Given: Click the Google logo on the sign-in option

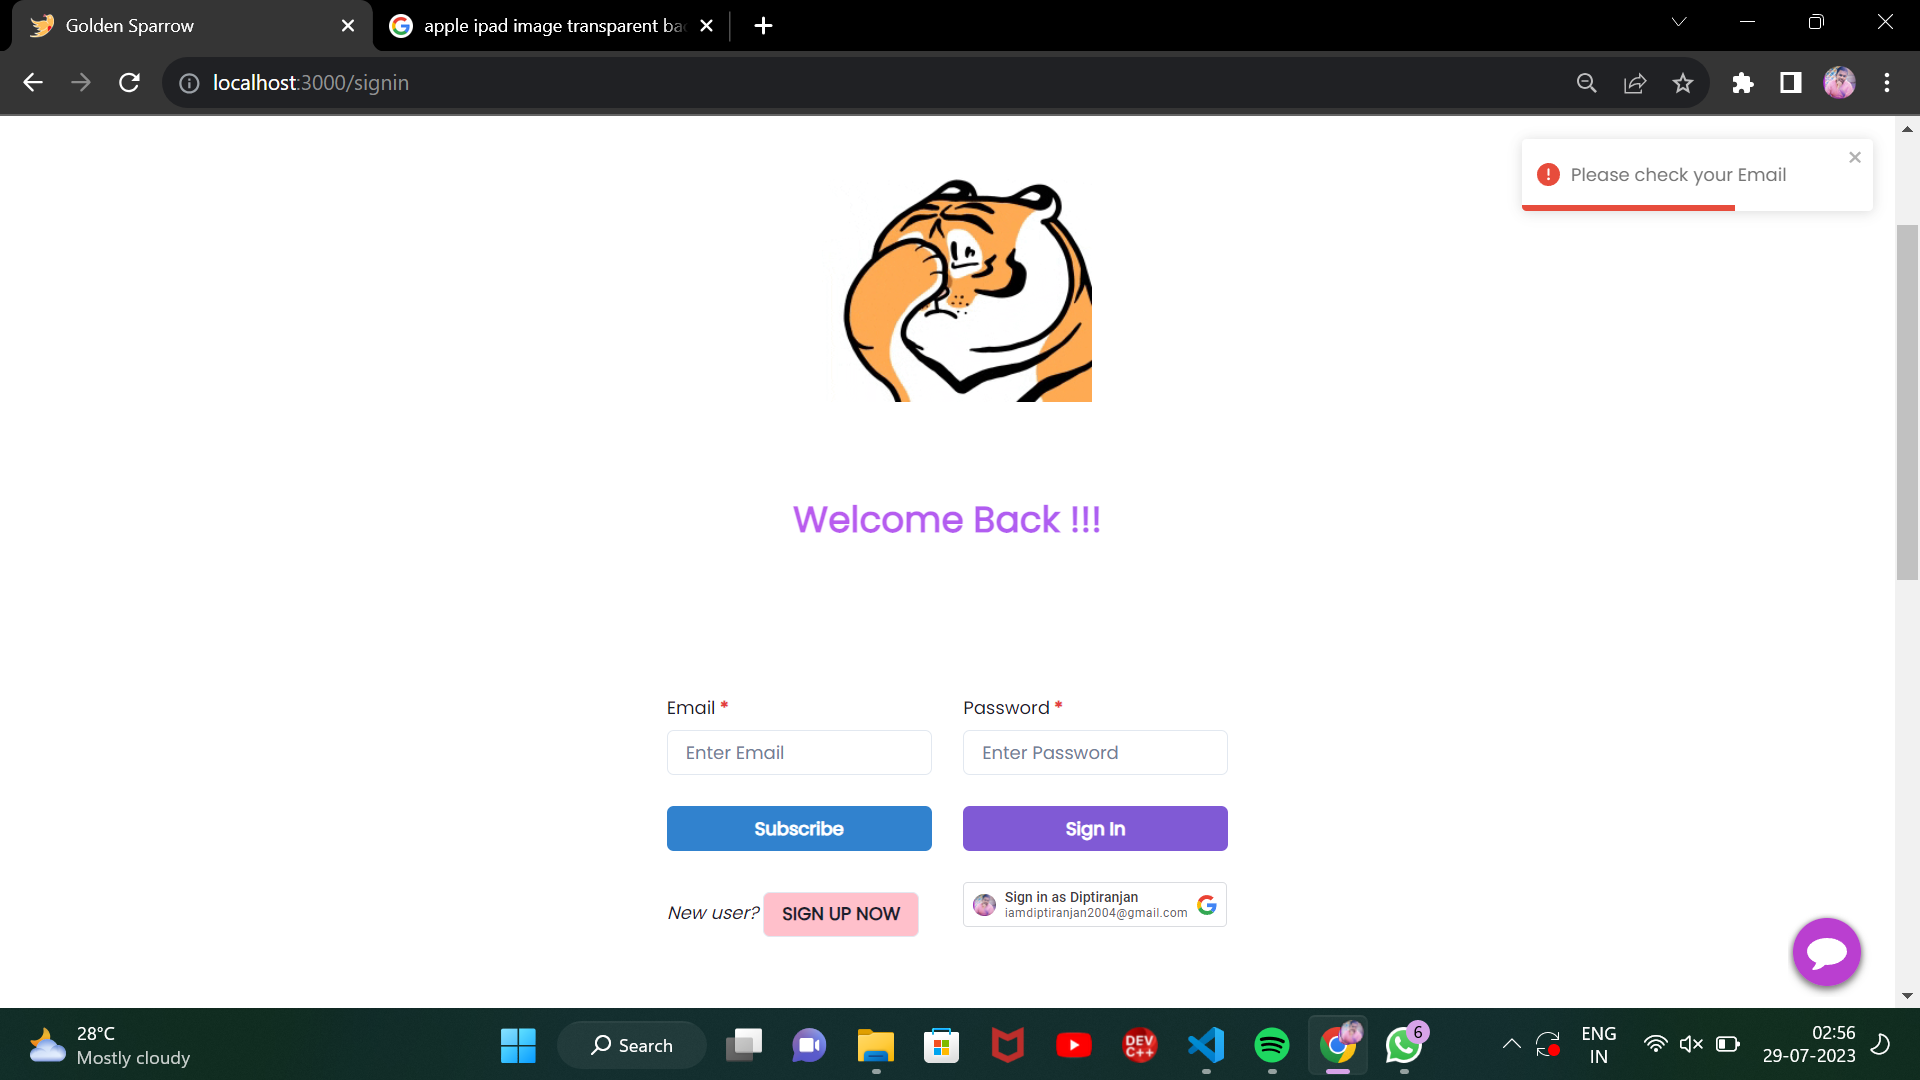Looking at the screenshot, I should [x=1206, y=904].
